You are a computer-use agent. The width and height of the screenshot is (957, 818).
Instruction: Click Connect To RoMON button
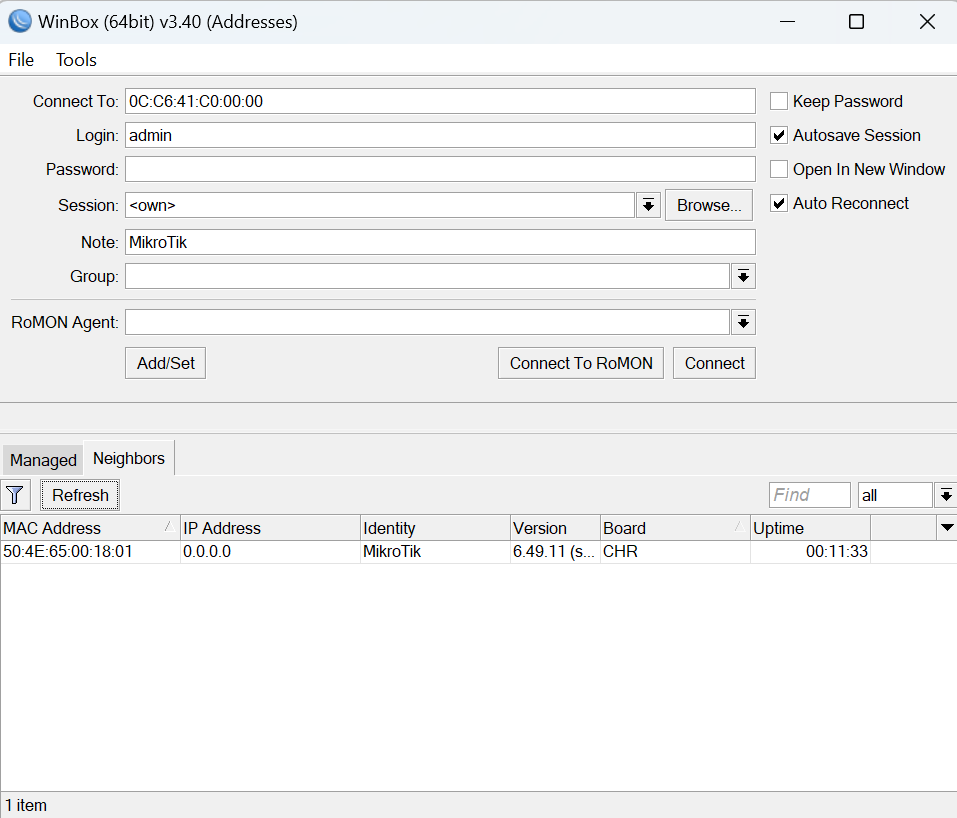click(581, 363)
